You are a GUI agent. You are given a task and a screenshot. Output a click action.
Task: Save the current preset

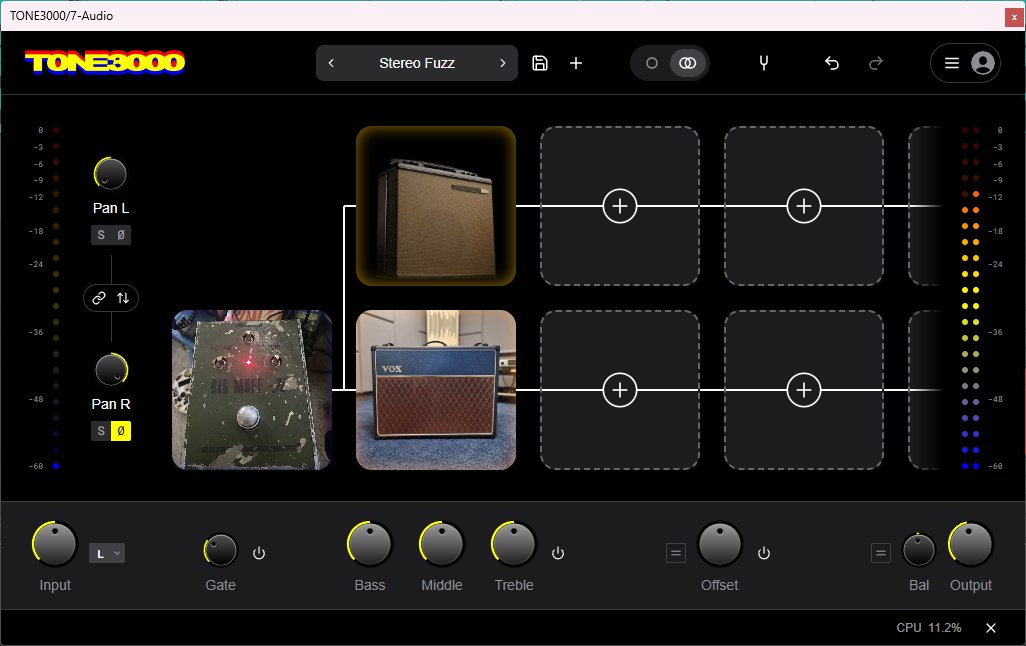(540, 63)
